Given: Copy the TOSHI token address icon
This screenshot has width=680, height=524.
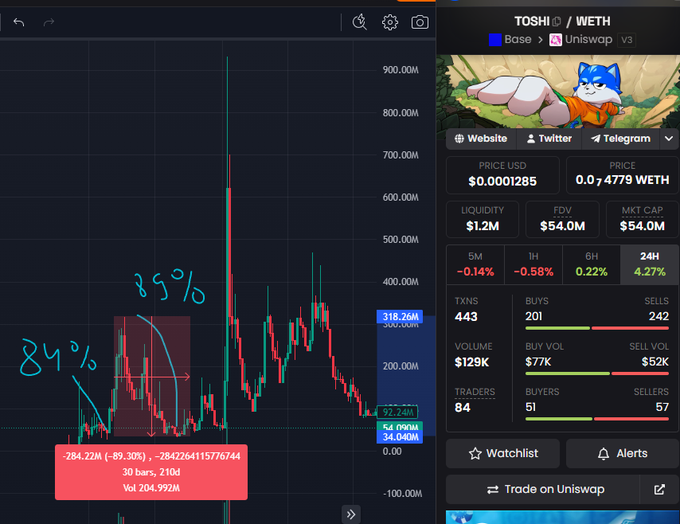Looking at the screenshot, I should click(557, 21).
